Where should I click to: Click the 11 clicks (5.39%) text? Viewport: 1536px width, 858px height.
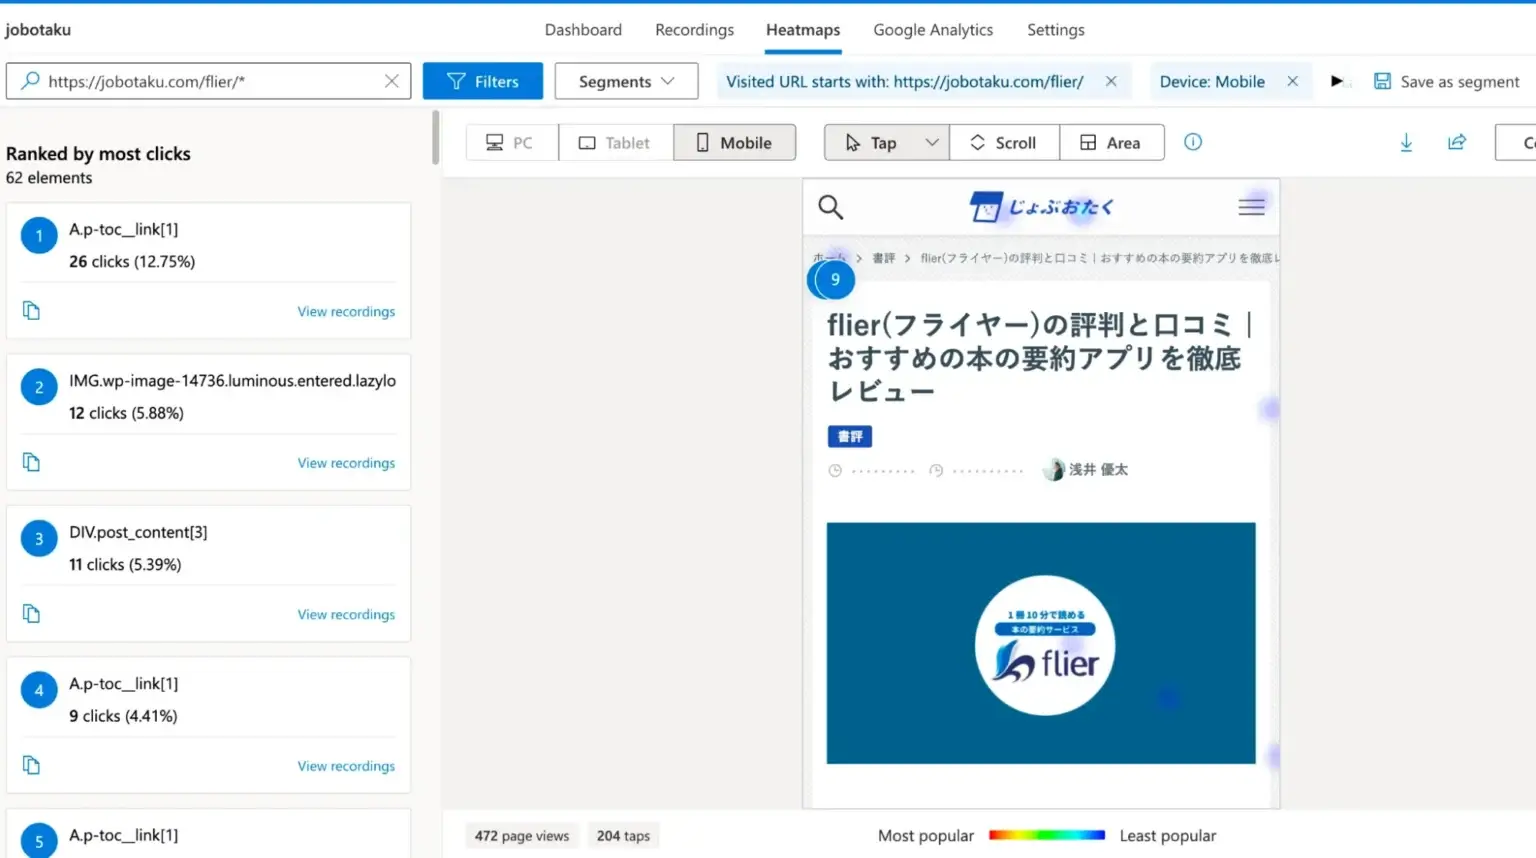coord(125,565)
